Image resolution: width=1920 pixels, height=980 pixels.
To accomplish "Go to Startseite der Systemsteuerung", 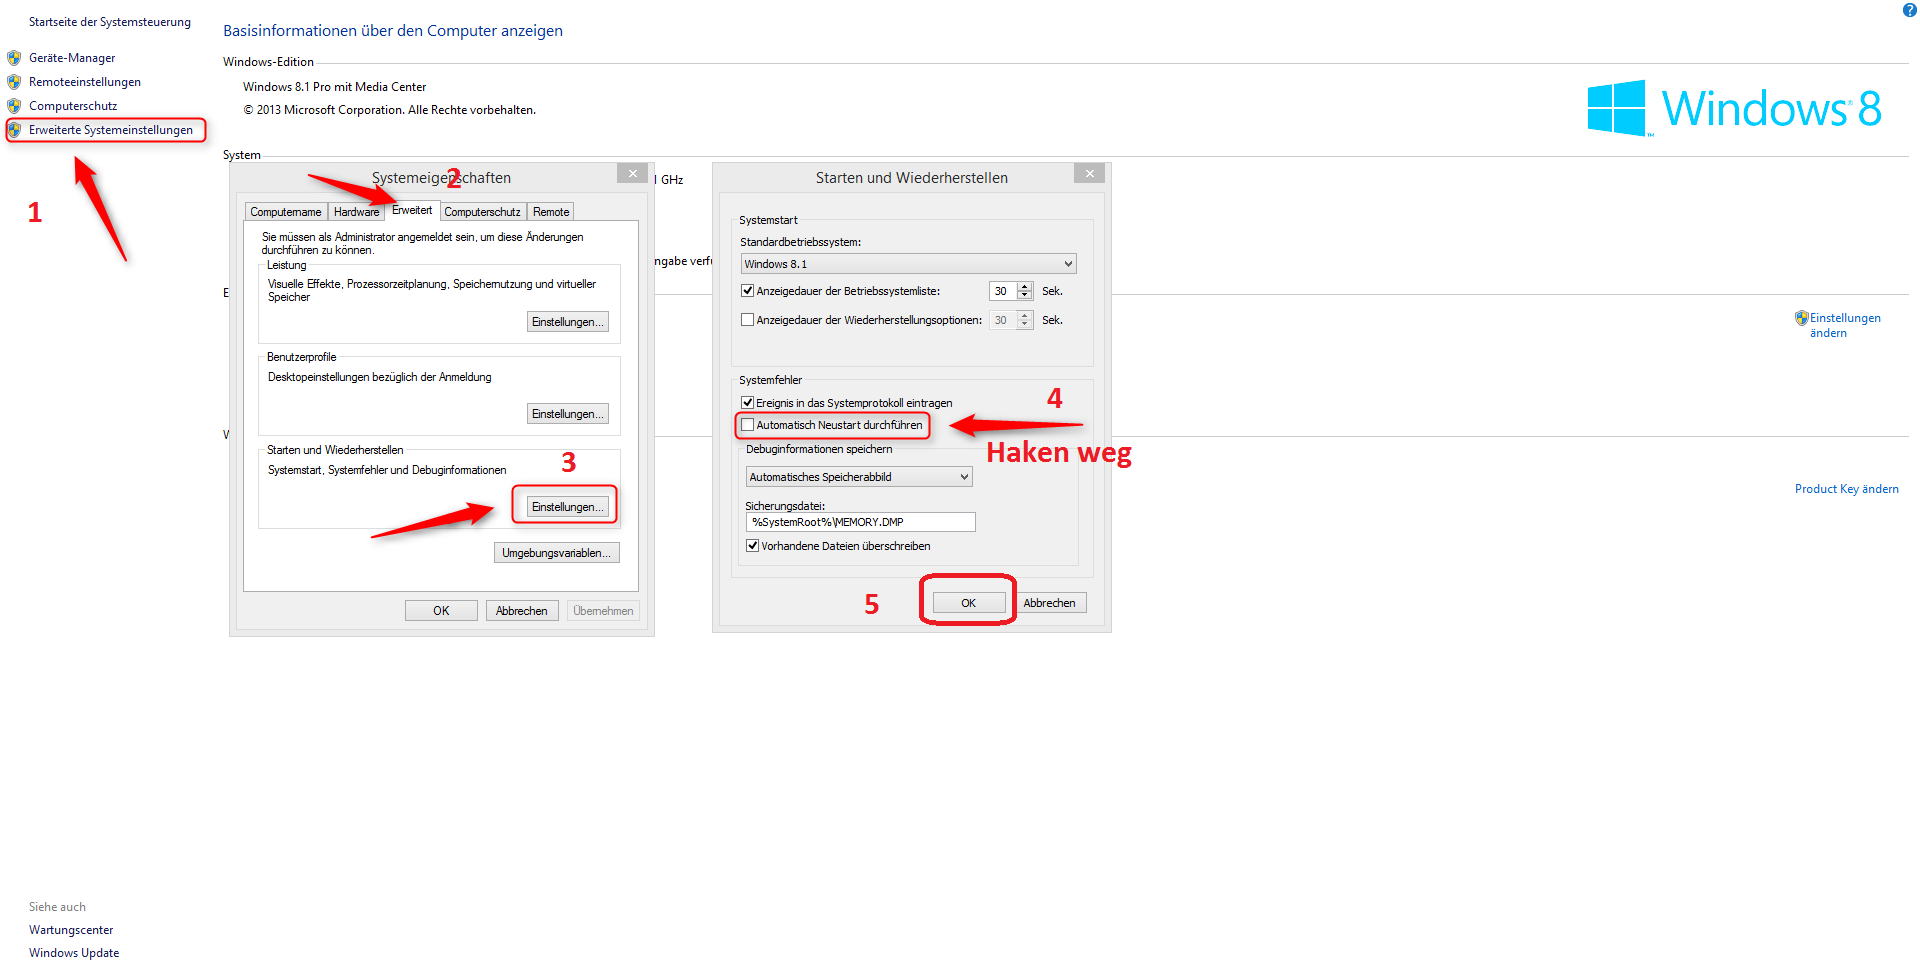I will (x=110, y=22).
